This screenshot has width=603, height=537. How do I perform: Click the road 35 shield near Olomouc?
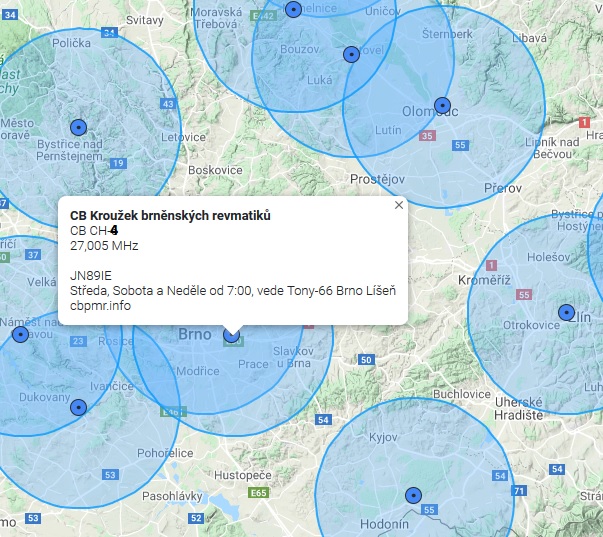click(x=427, y=136)
